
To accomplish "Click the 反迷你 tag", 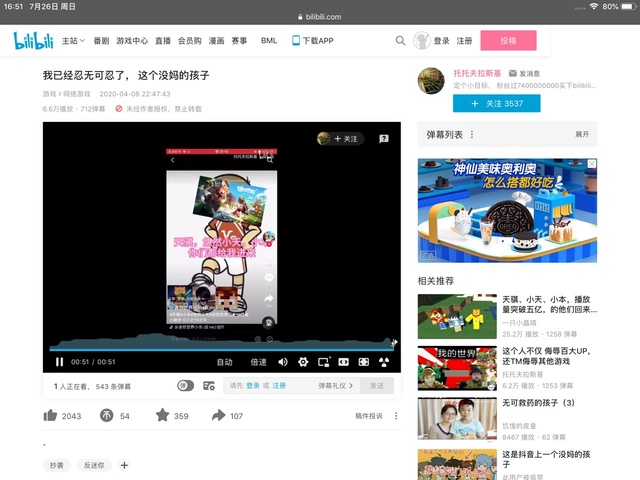I will 94,465.
